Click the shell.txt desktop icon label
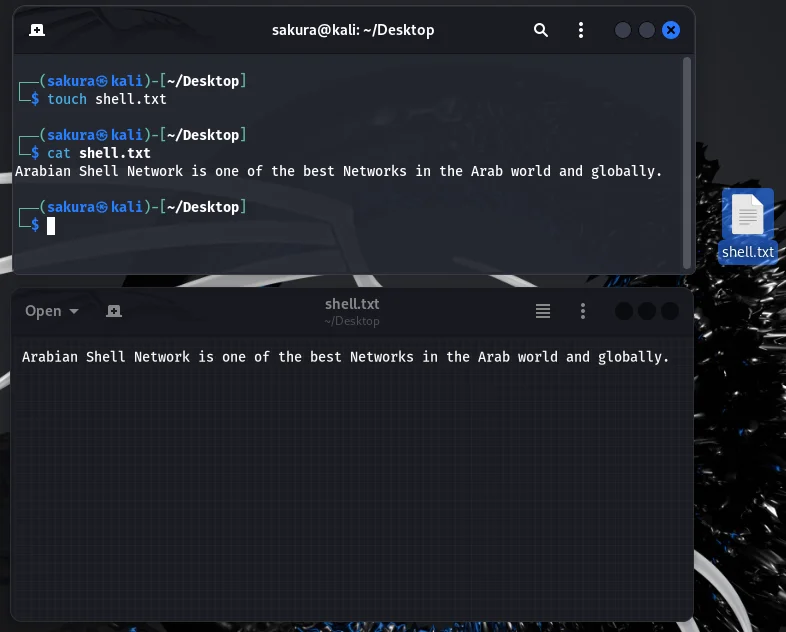 tap(747, 252)
